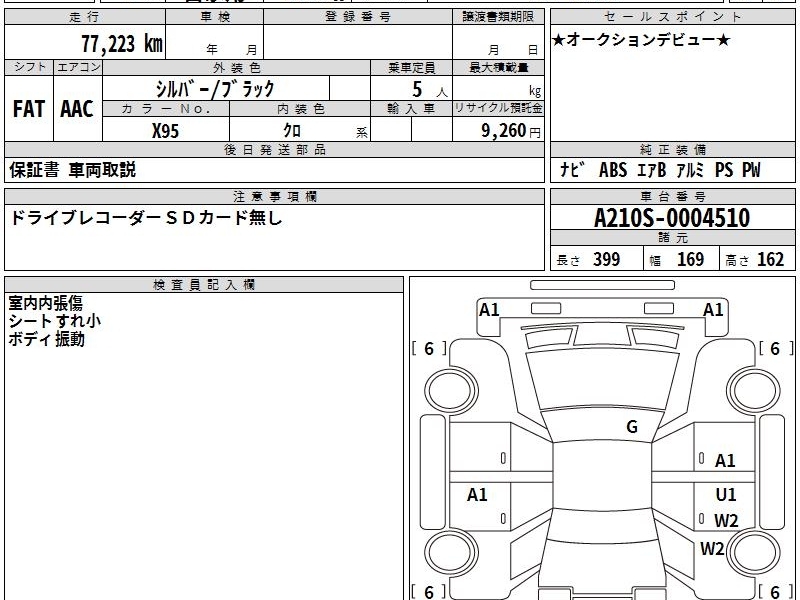Click the W2 mark directly below U1
The width and height of the screenshot is (800, 600).
coord(726,521)
